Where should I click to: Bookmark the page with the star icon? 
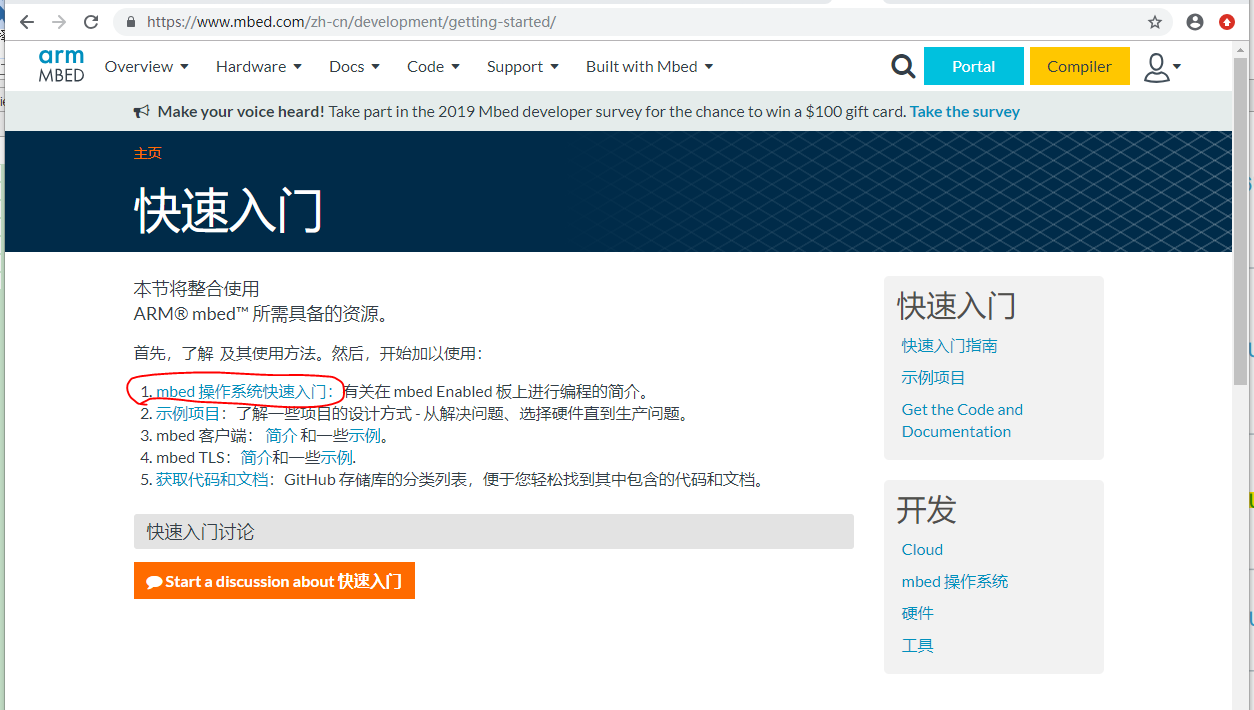1155,21
